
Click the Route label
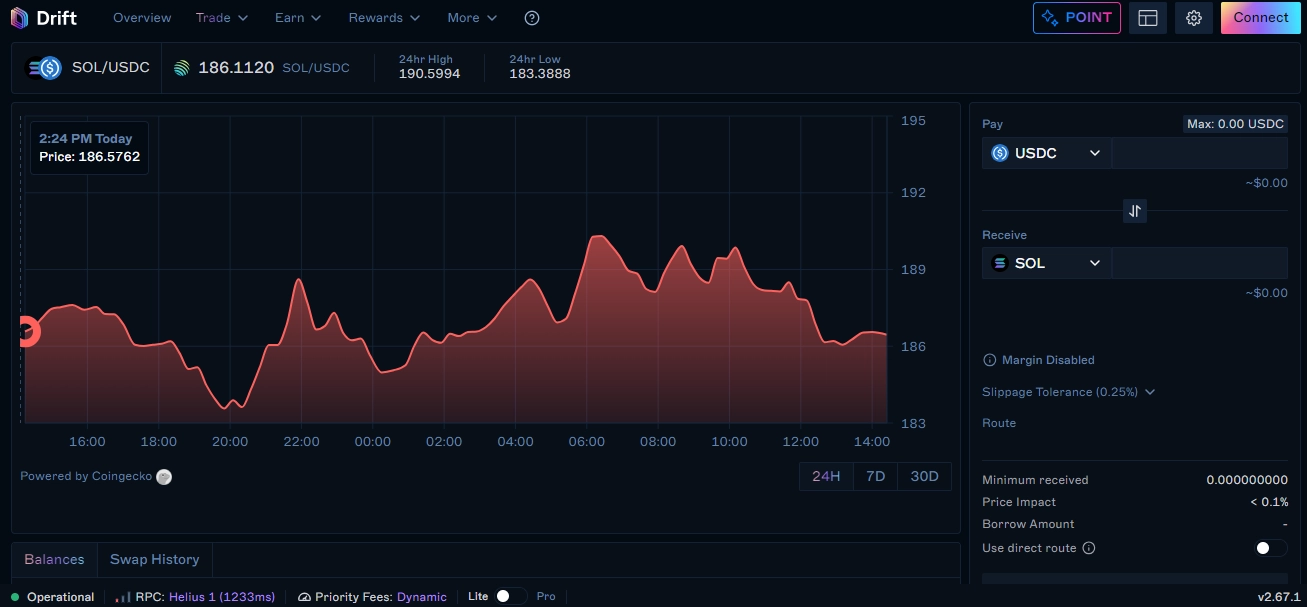999,423
